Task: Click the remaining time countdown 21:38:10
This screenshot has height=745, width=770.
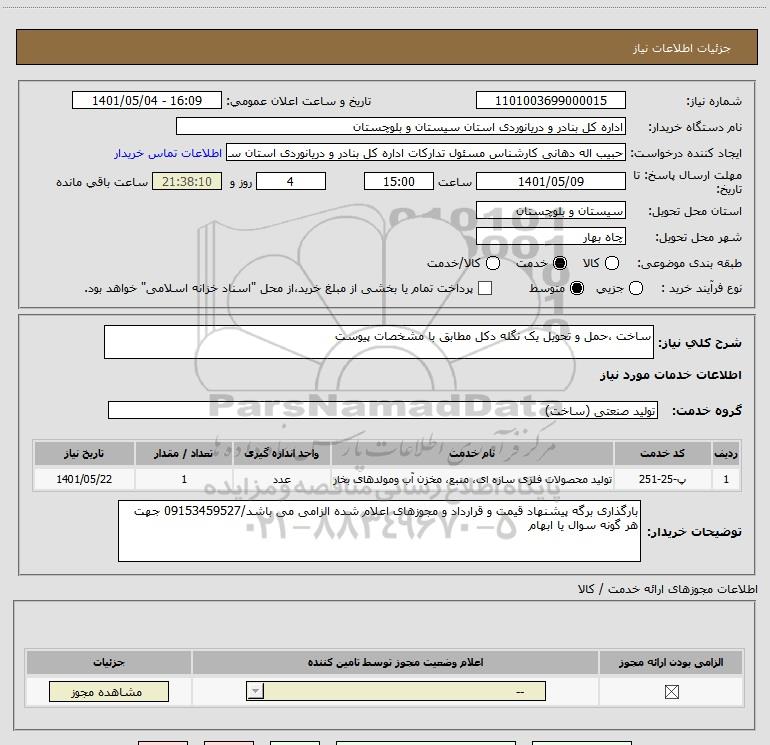Action: pyautogui.click(x=187, y=181)
